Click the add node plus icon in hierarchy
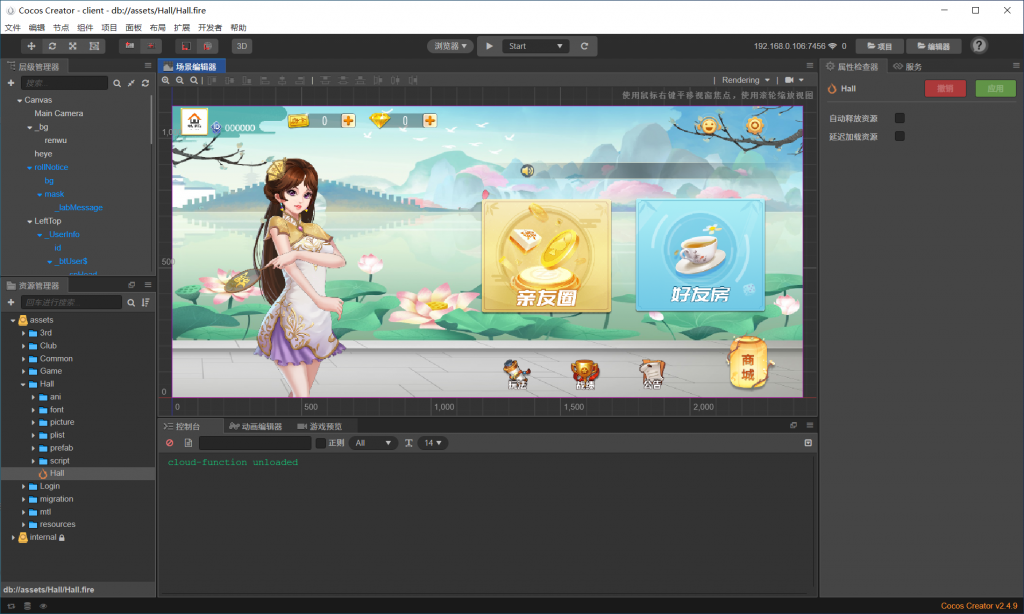Viewport: 1024px width, 614px height. 11,83
